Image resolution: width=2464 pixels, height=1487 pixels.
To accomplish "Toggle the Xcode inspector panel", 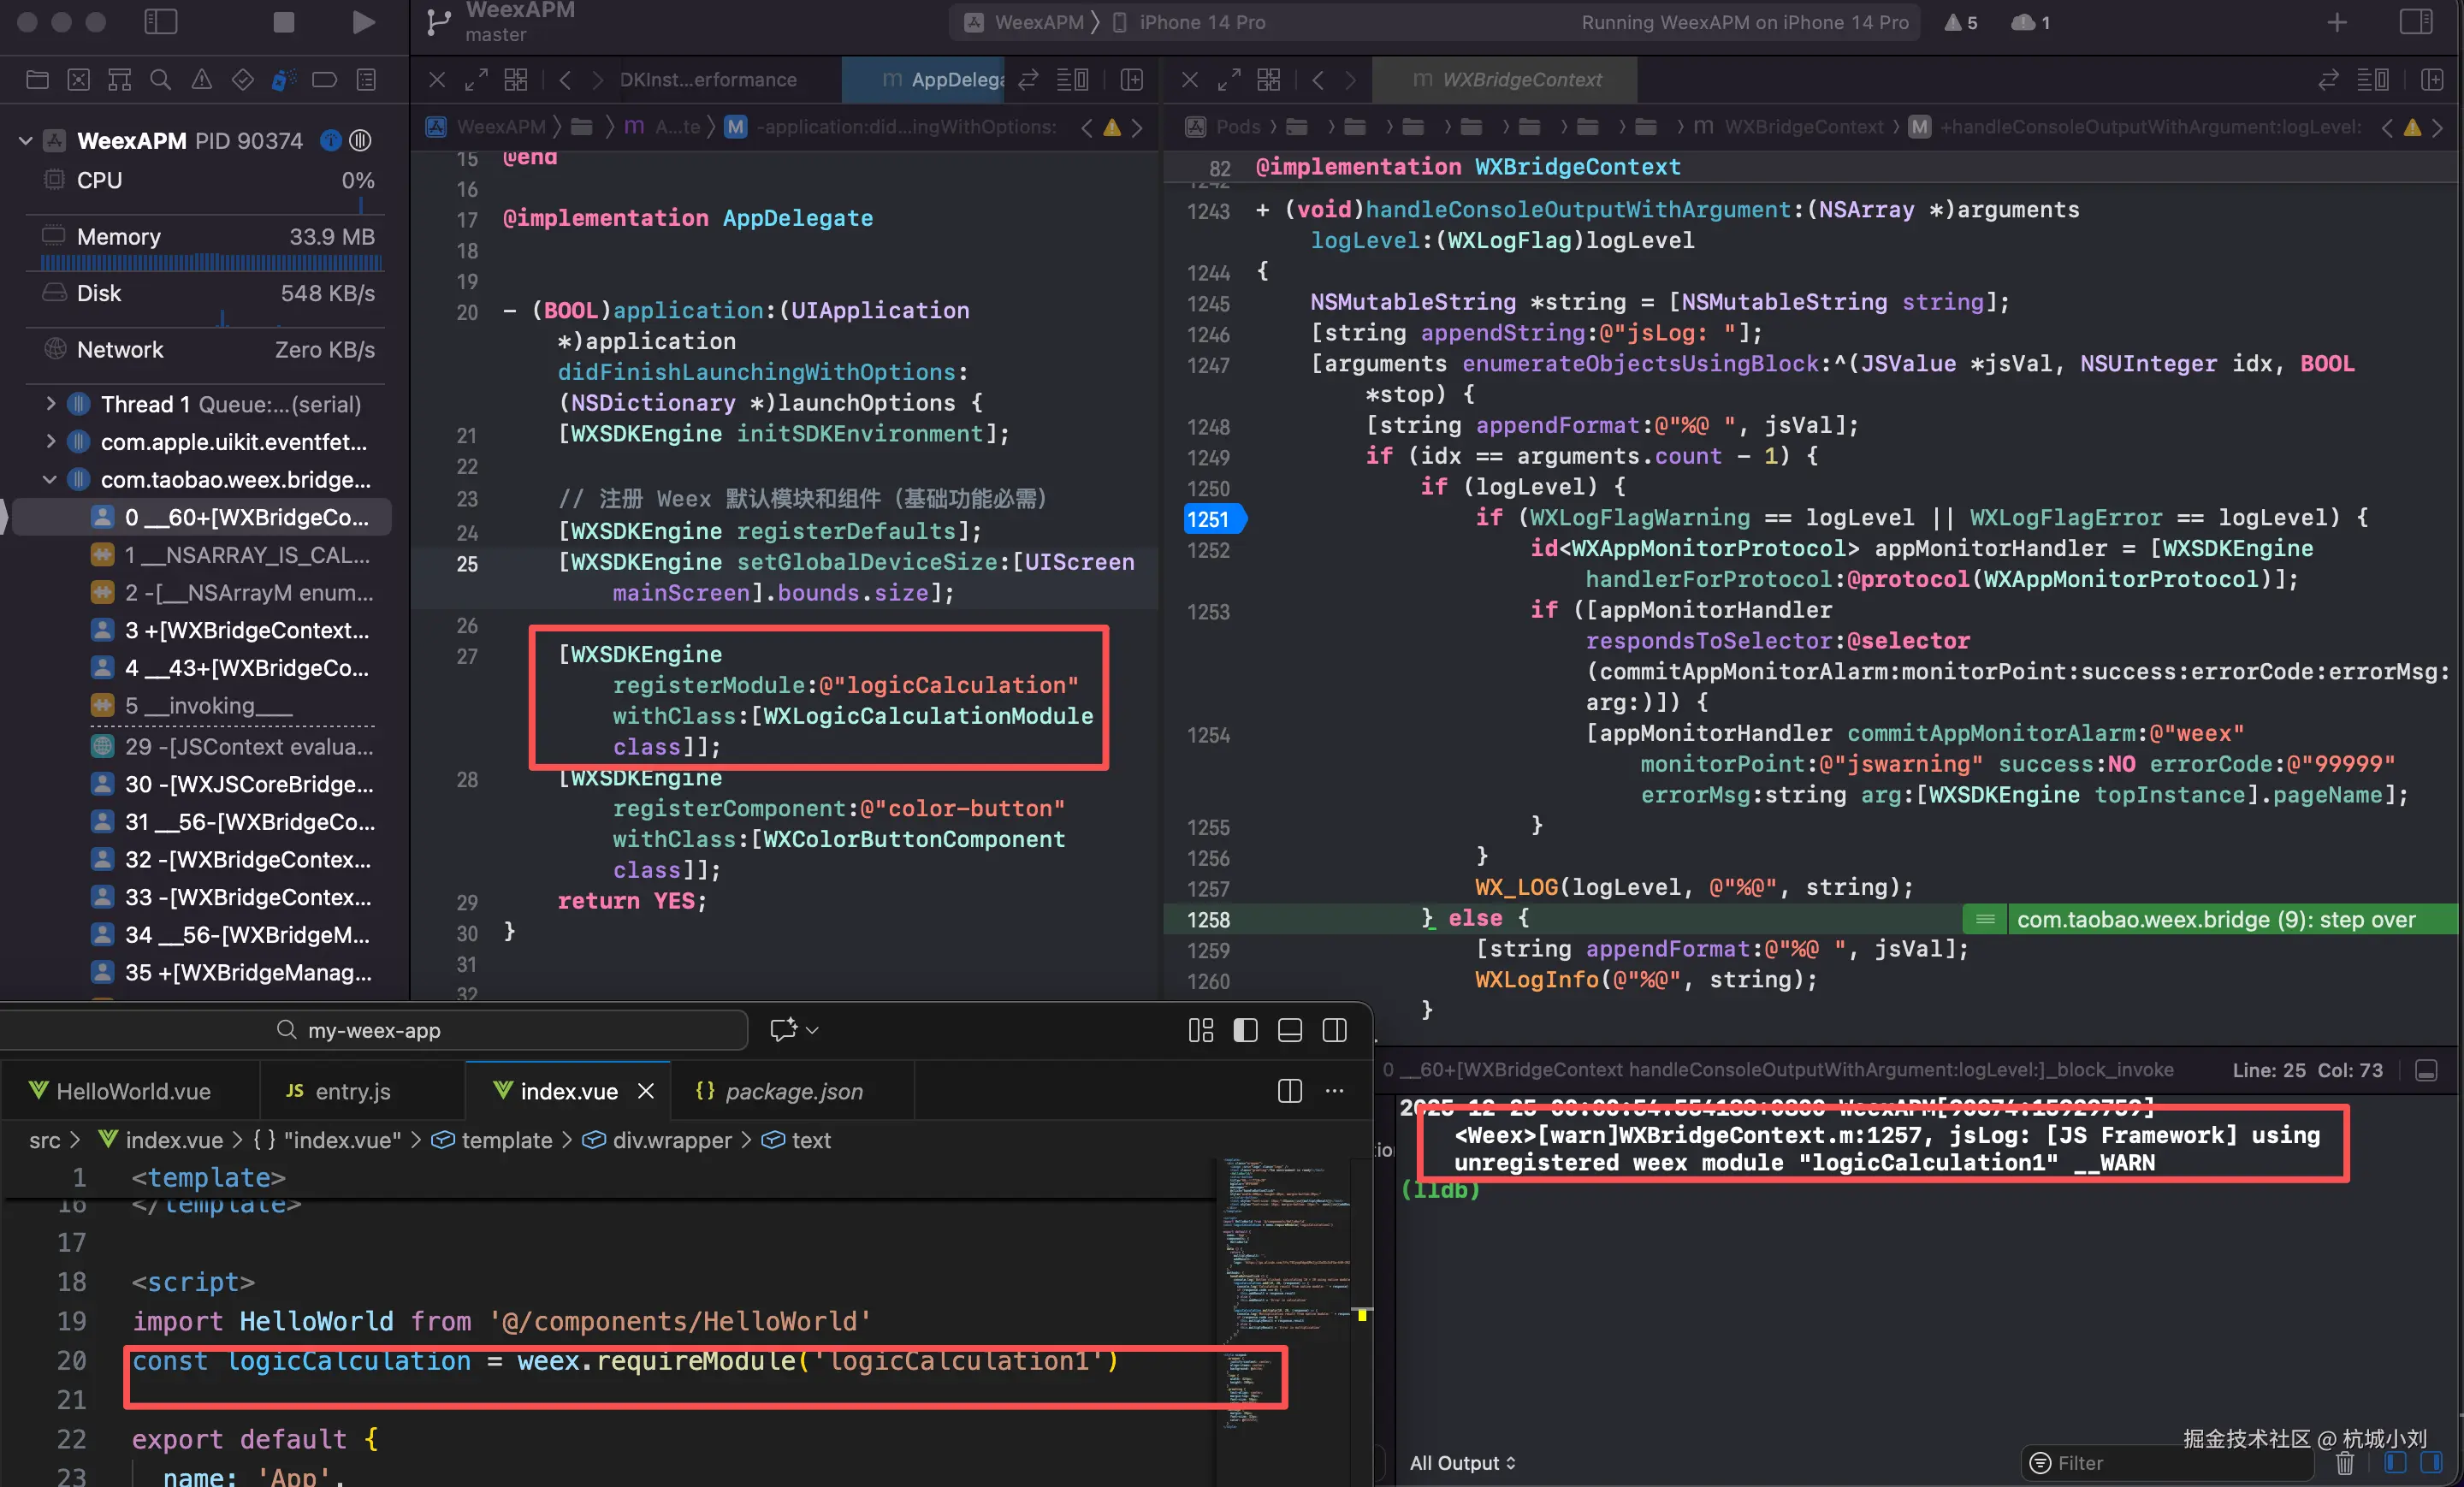I will point(2416,22).
